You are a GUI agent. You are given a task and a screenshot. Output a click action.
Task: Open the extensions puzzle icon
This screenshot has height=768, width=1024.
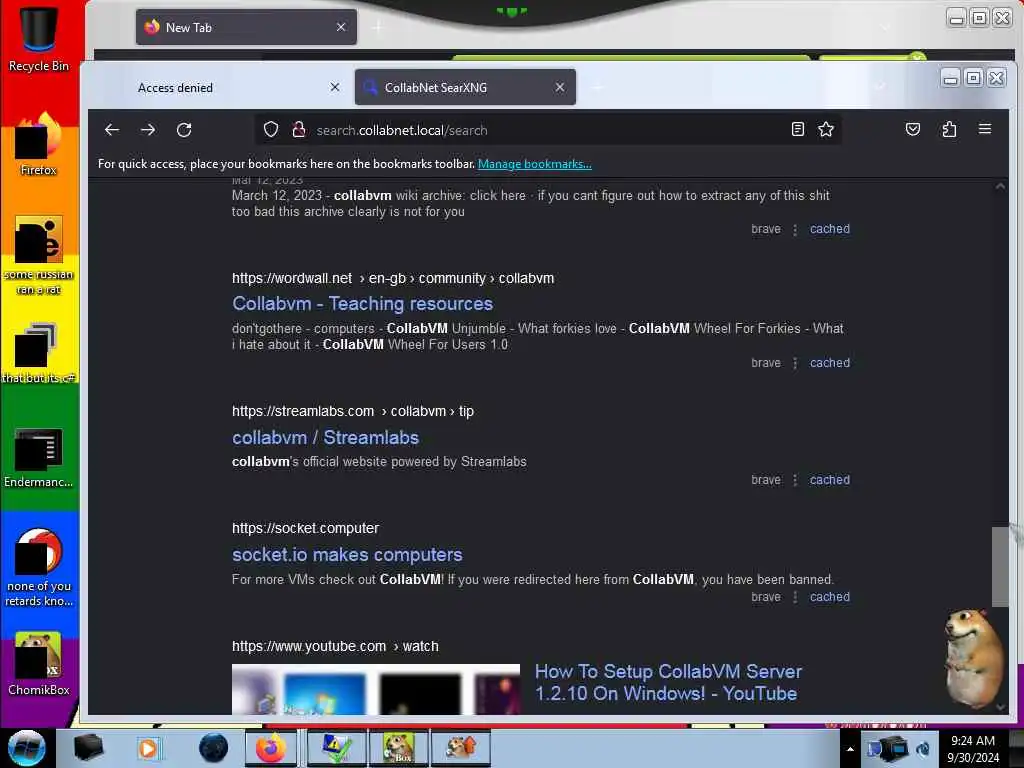tap(949, 129)
